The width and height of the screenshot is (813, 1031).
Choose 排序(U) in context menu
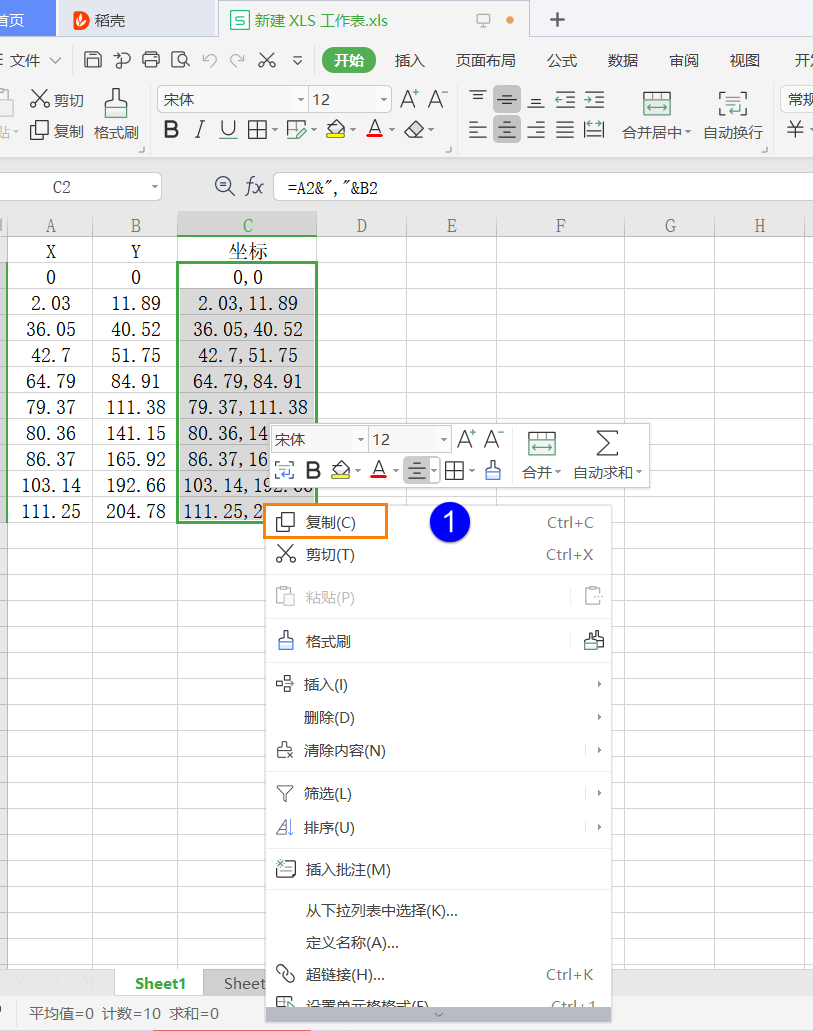tap(438, 827)
